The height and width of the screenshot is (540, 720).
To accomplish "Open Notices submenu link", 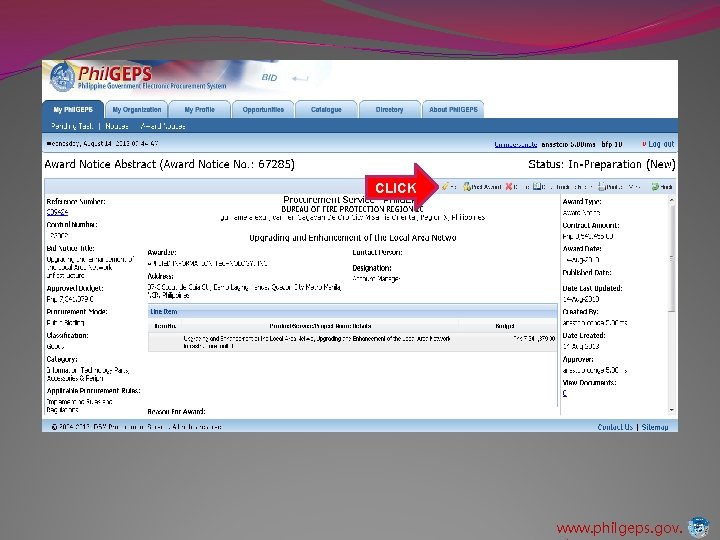I will pyautogui.click(x=117, y=126).
